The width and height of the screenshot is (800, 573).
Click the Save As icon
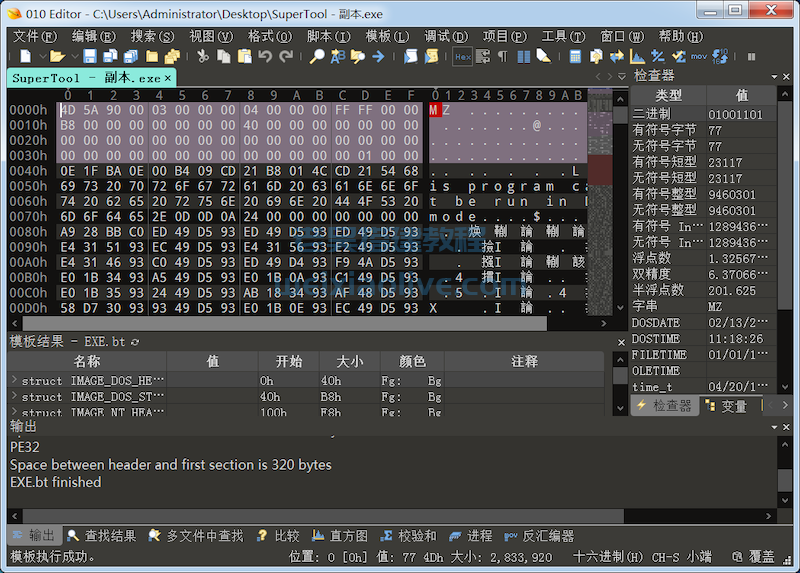110,56
